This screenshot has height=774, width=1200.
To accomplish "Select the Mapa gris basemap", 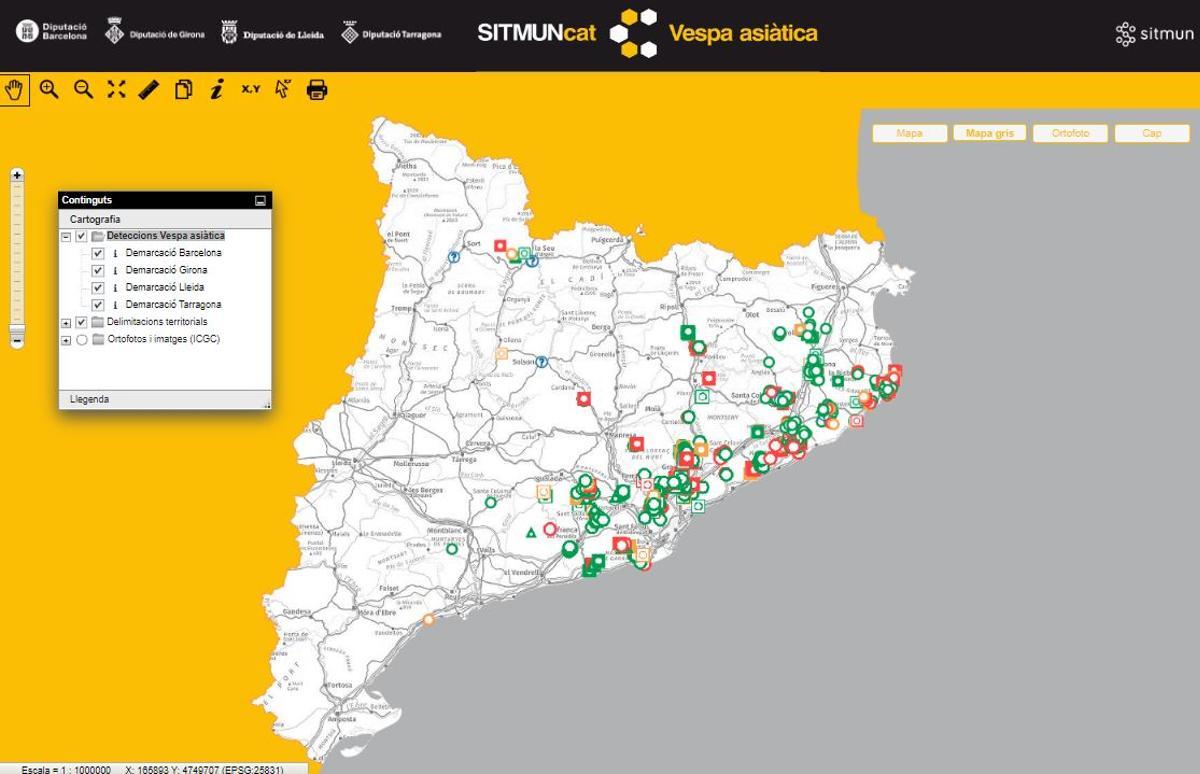I will click(989, 132).
